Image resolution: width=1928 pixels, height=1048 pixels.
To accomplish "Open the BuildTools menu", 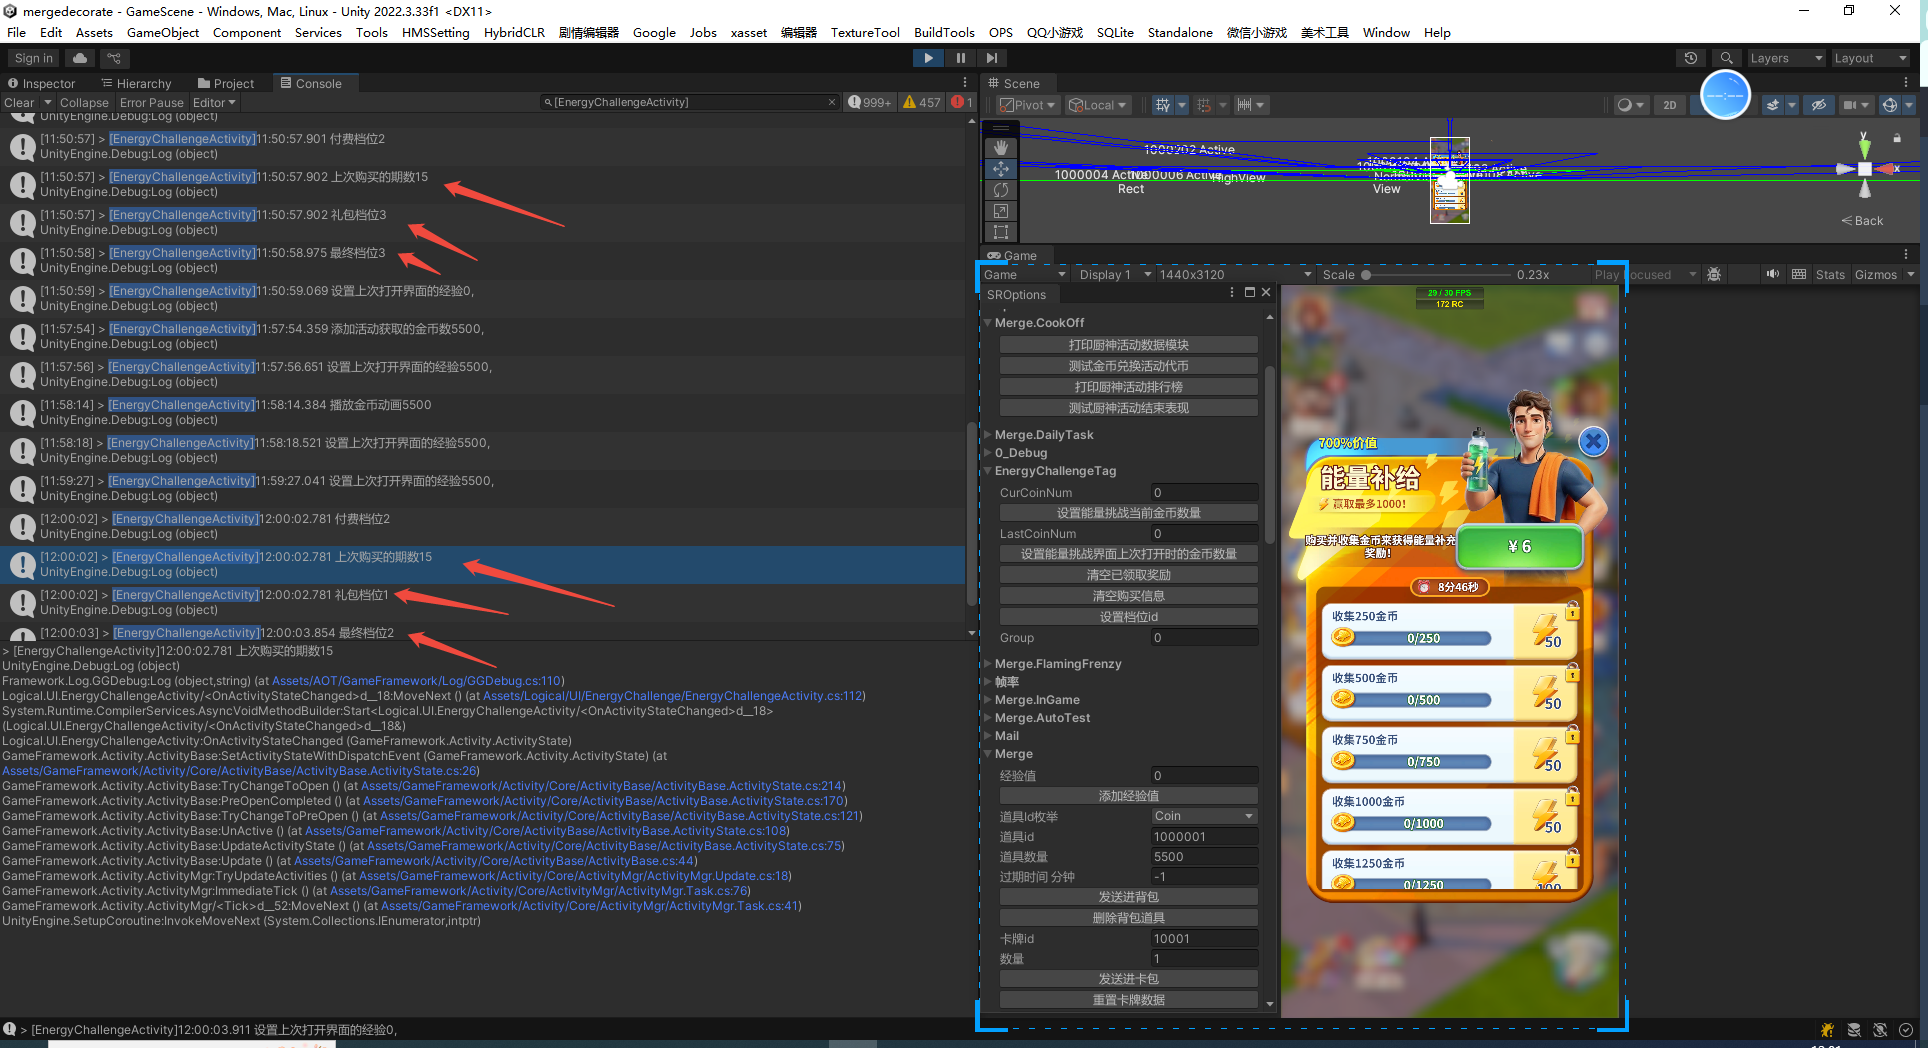I will coord(943,32).
